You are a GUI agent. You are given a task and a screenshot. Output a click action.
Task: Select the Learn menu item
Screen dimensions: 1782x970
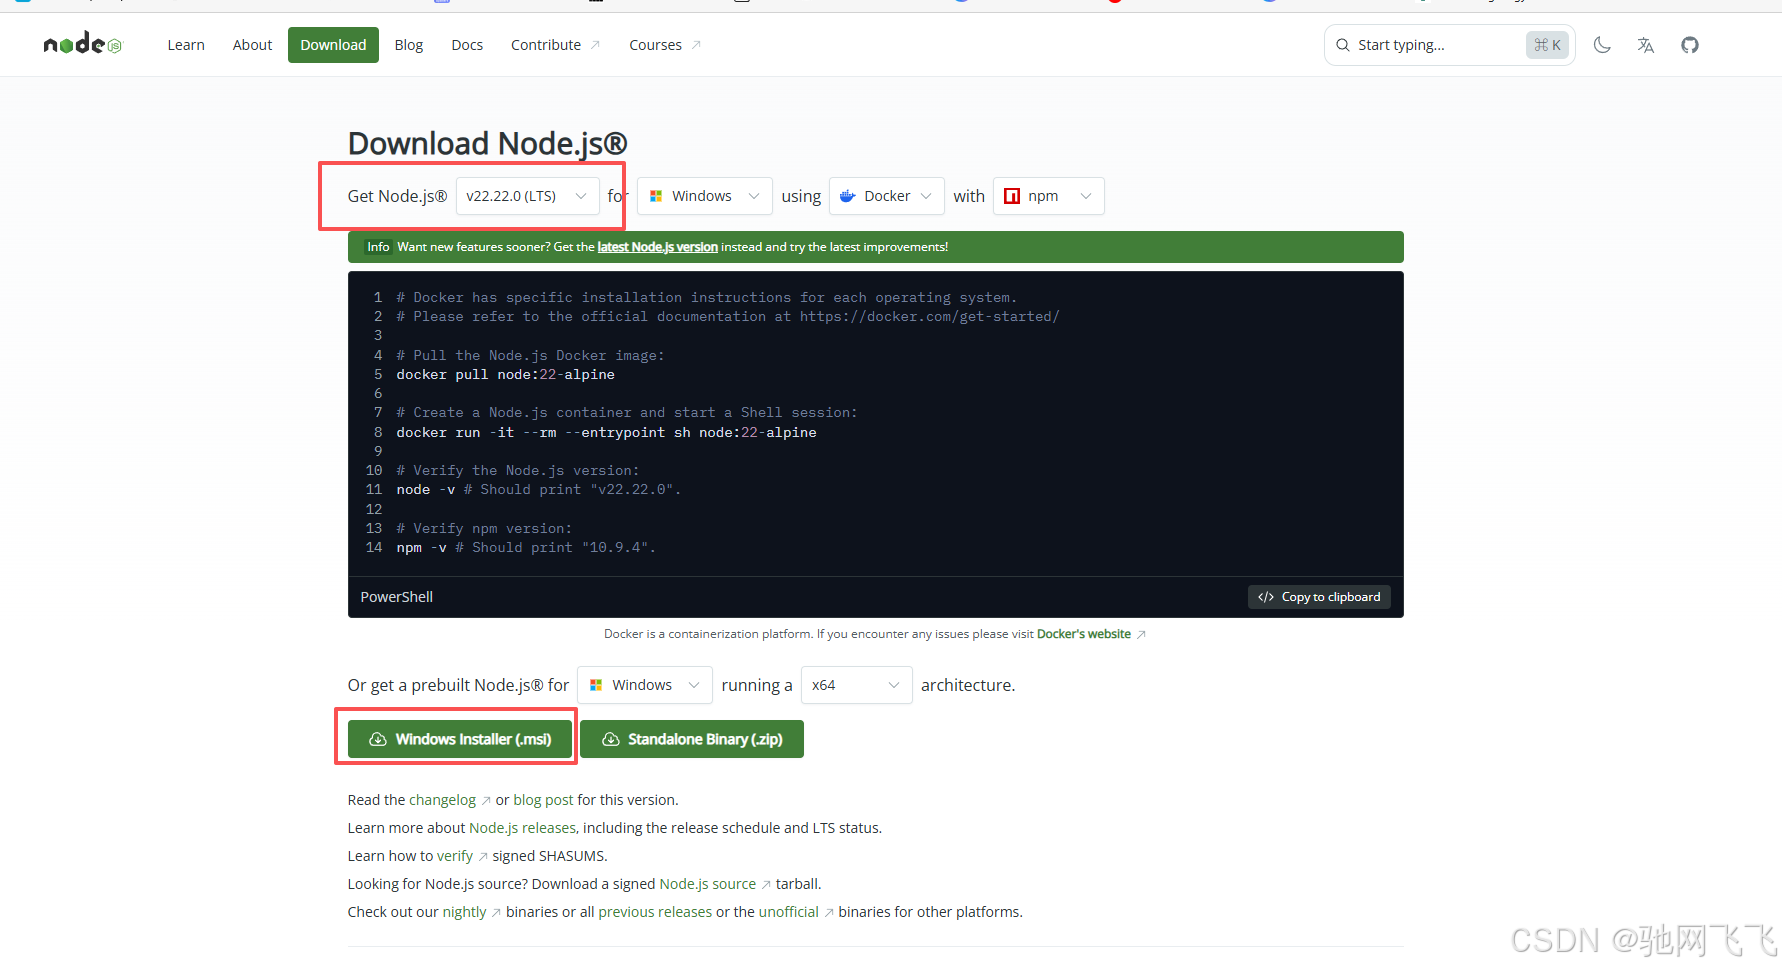[186, 44]
